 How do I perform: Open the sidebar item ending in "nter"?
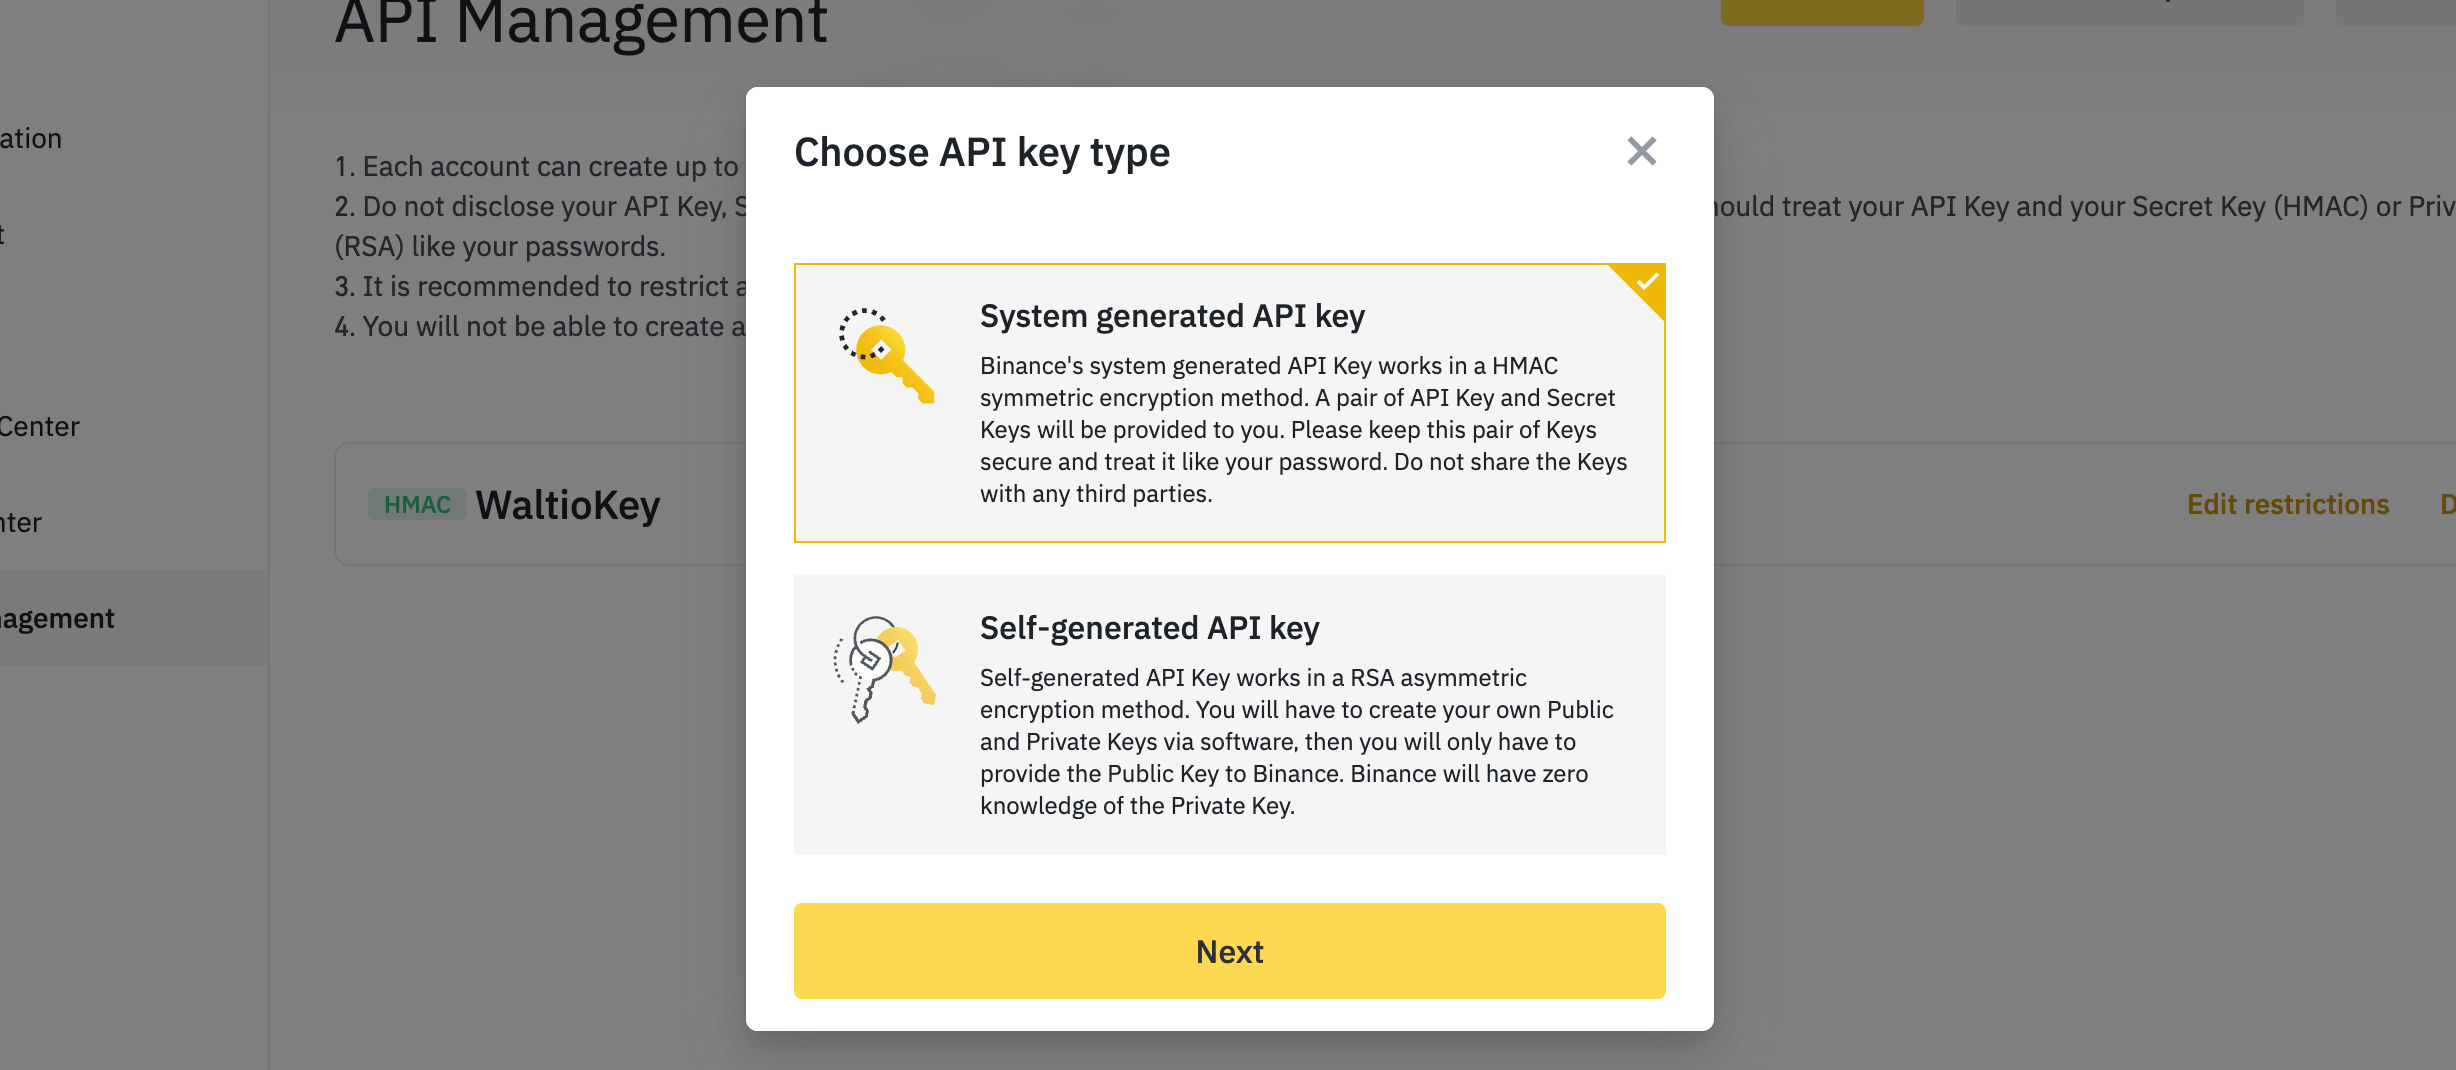click(x=22, y=523)
